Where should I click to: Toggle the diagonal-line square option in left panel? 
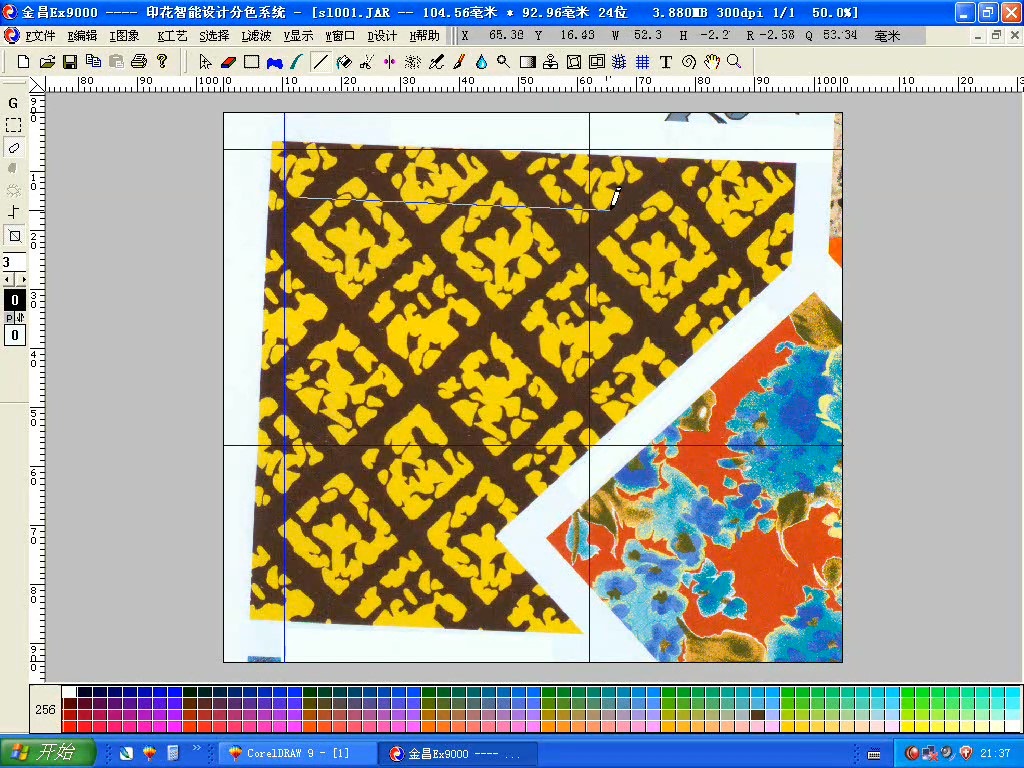[14, 236]
